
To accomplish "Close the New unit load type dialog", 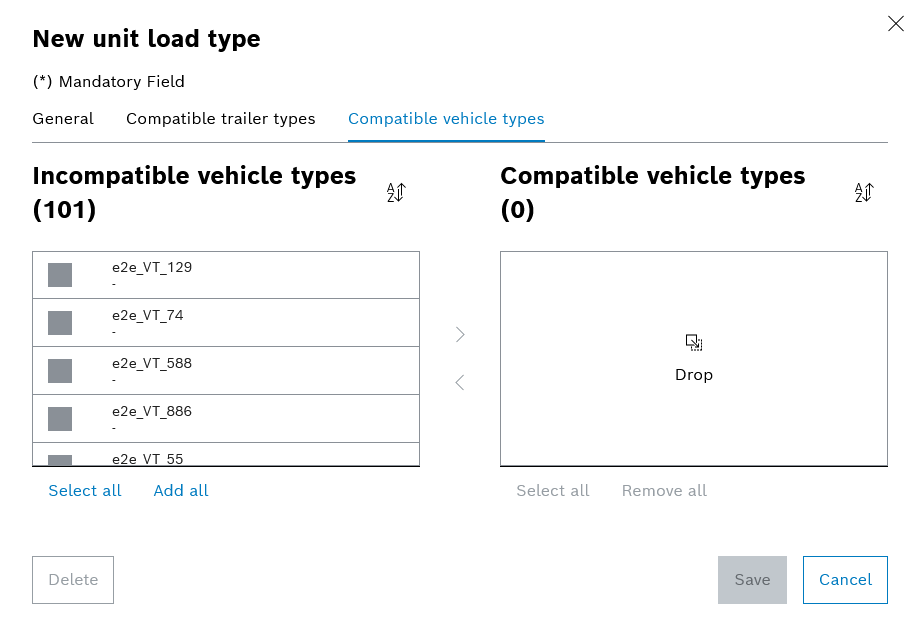I will [x=896, y=23].
